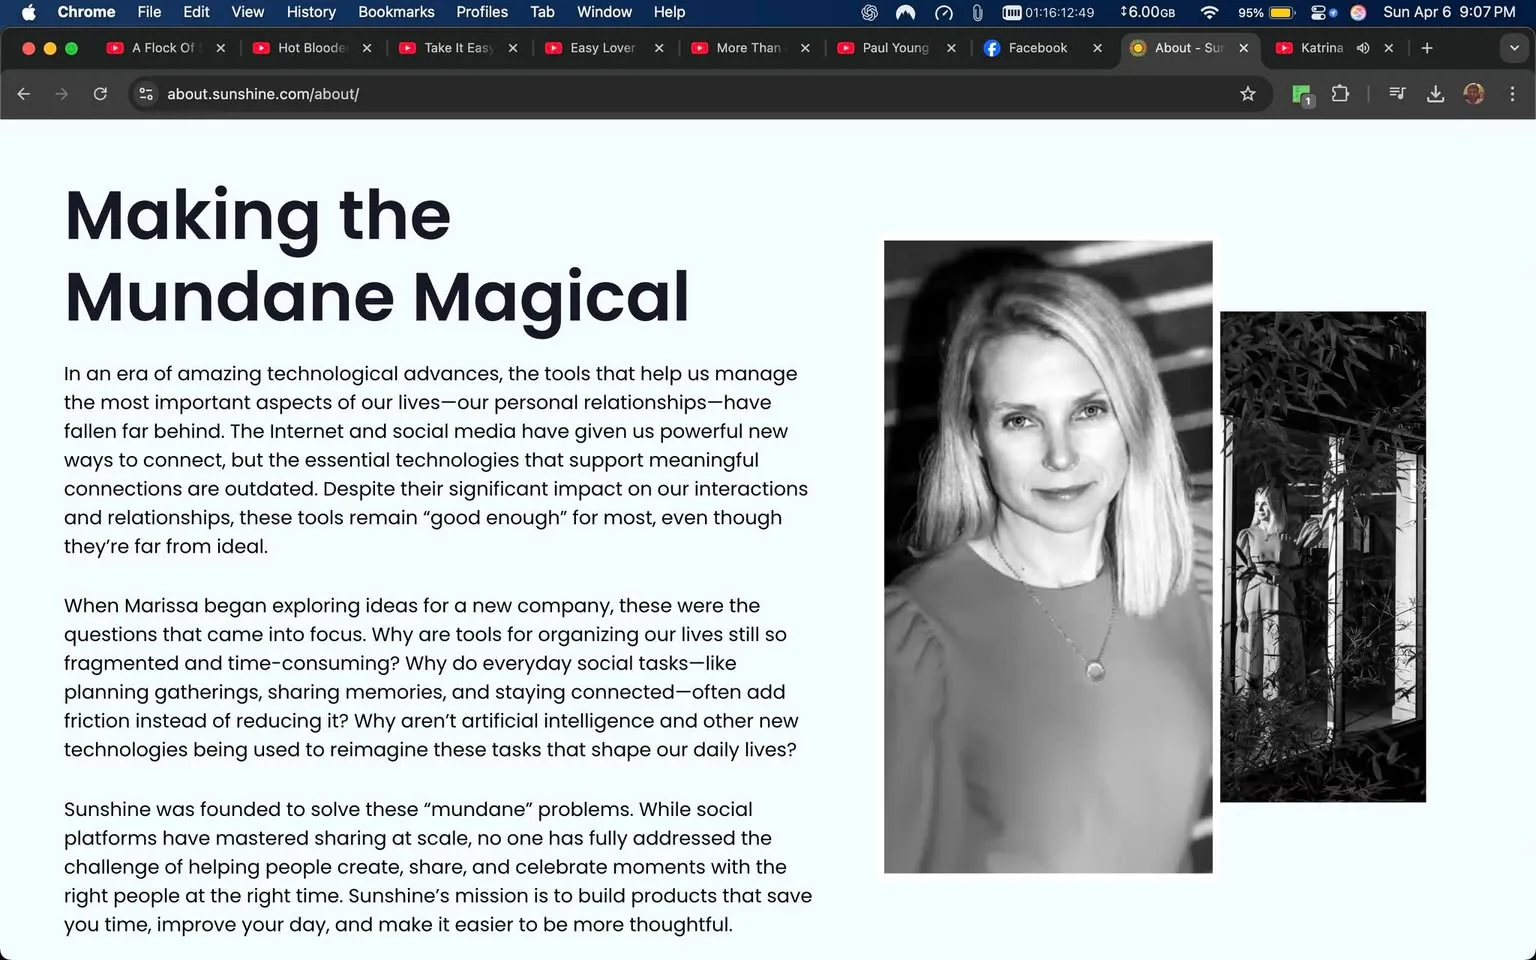
Task: Click the site information icon in address bar
Action: pos(146,93)
